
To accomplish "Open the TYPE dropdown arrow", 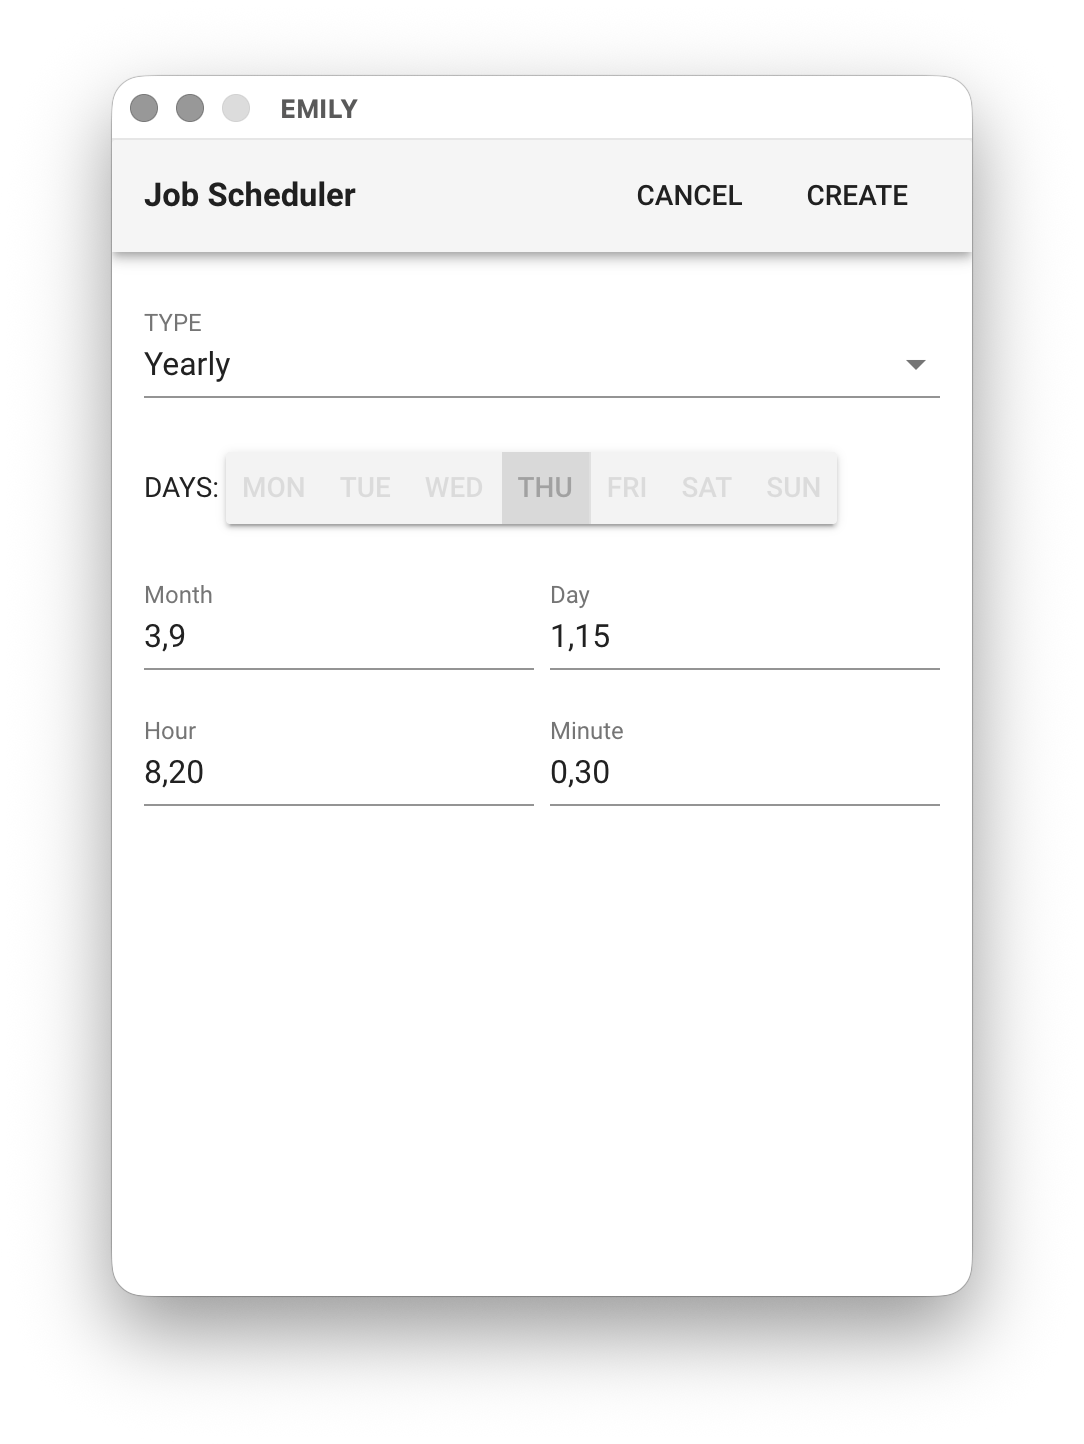I will click(x=915, y=365).
